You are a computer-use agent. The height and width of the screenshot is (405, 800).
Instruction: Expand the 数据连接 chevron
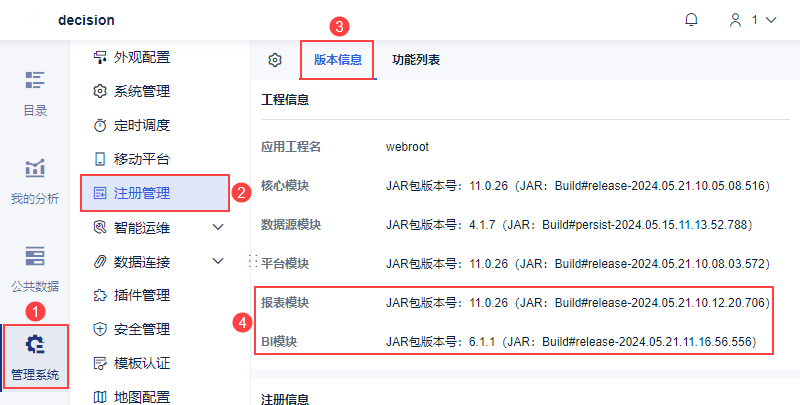click(x=219, y=262)
